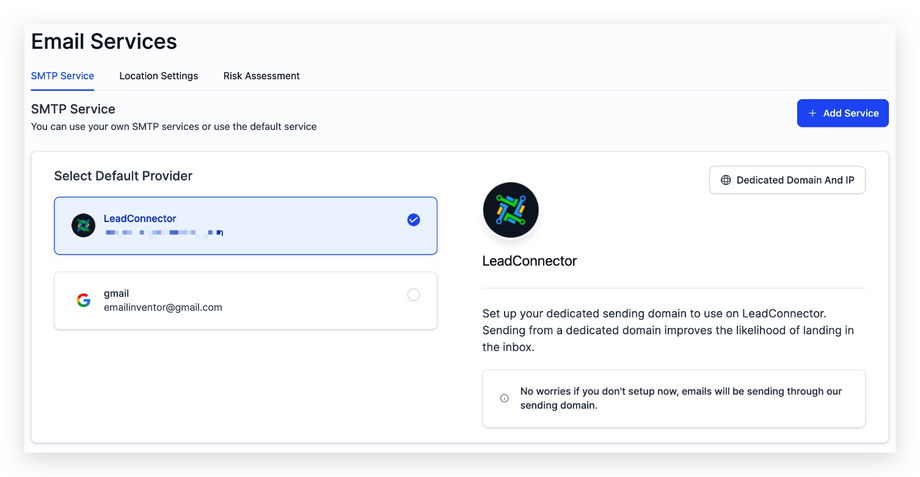Click the globe icon beside Dedicated Domain
920x477 pixels.
coord(726,180)
